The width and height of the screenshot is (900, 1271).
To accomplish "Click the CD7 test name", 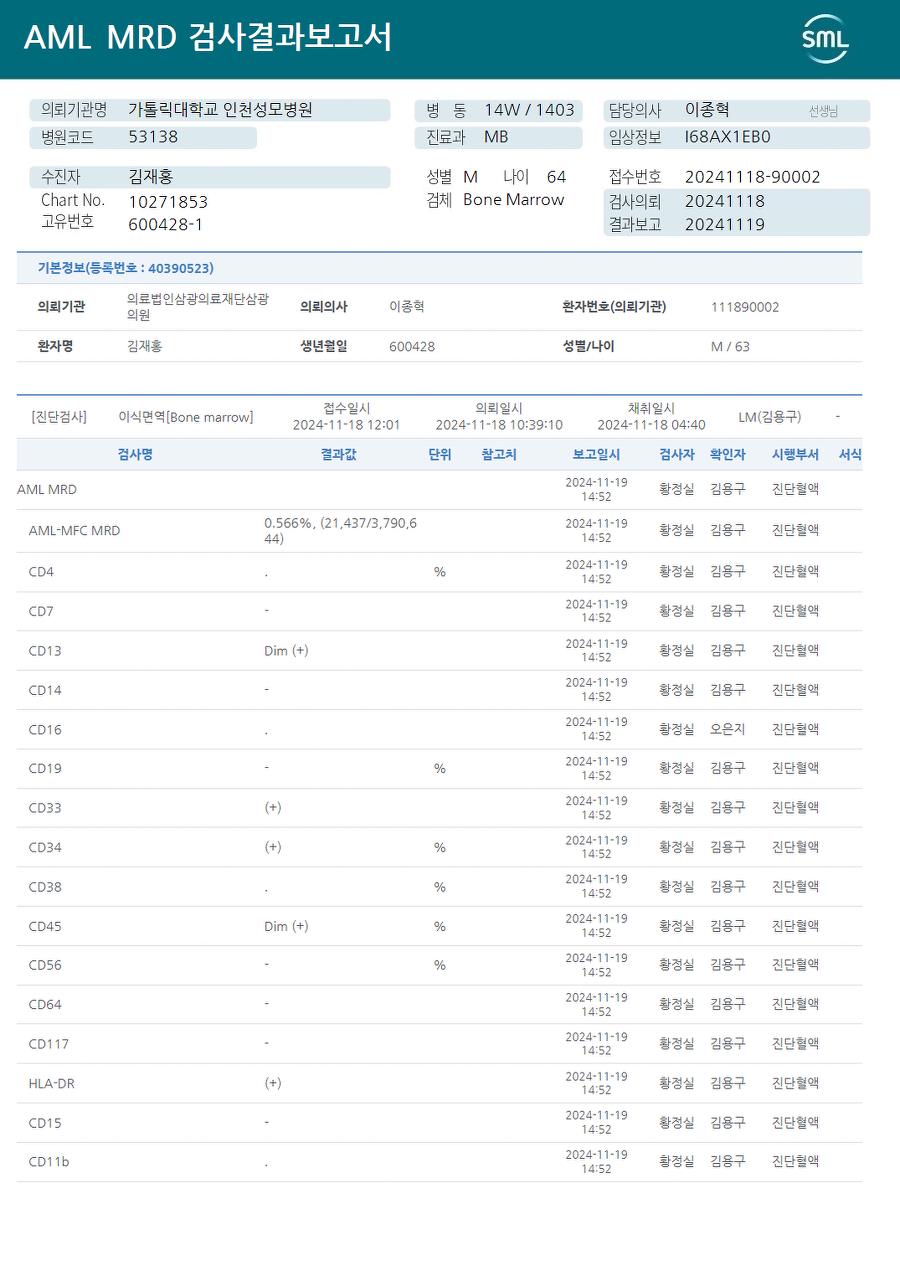I will tap(41, 611).
